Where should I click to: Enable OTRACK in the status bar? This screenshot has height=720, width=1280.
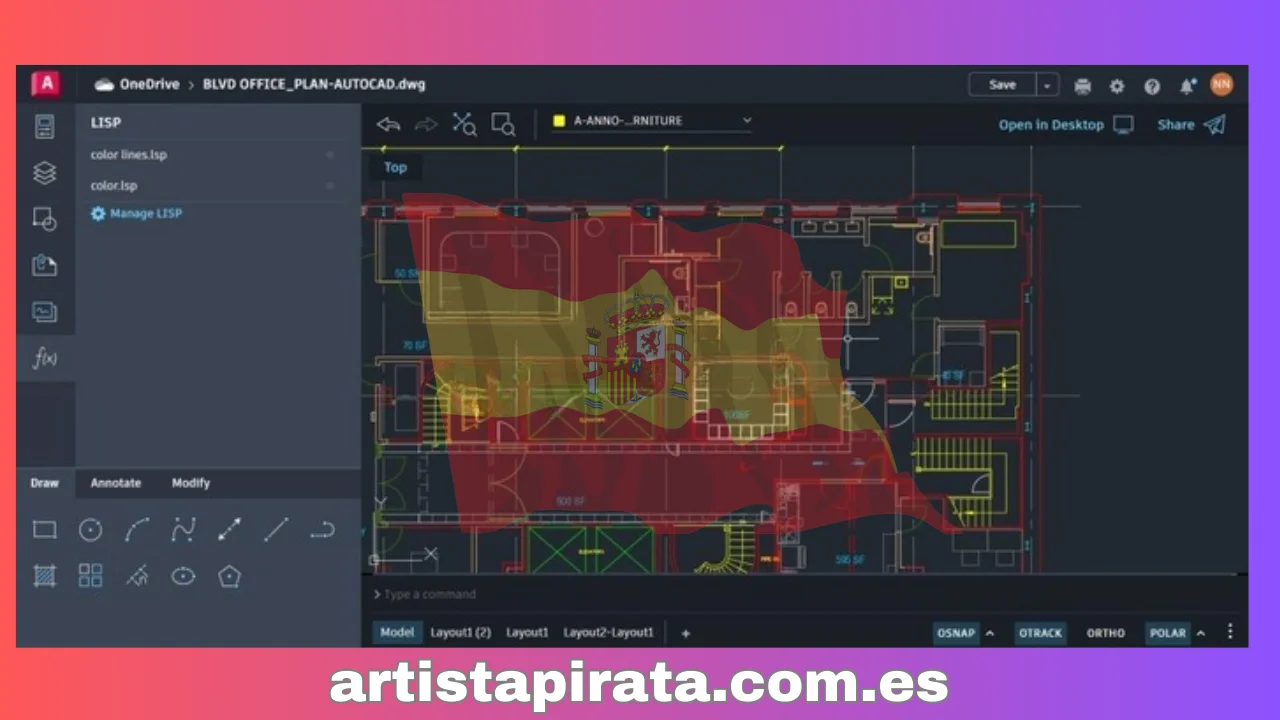(1040, 632)
